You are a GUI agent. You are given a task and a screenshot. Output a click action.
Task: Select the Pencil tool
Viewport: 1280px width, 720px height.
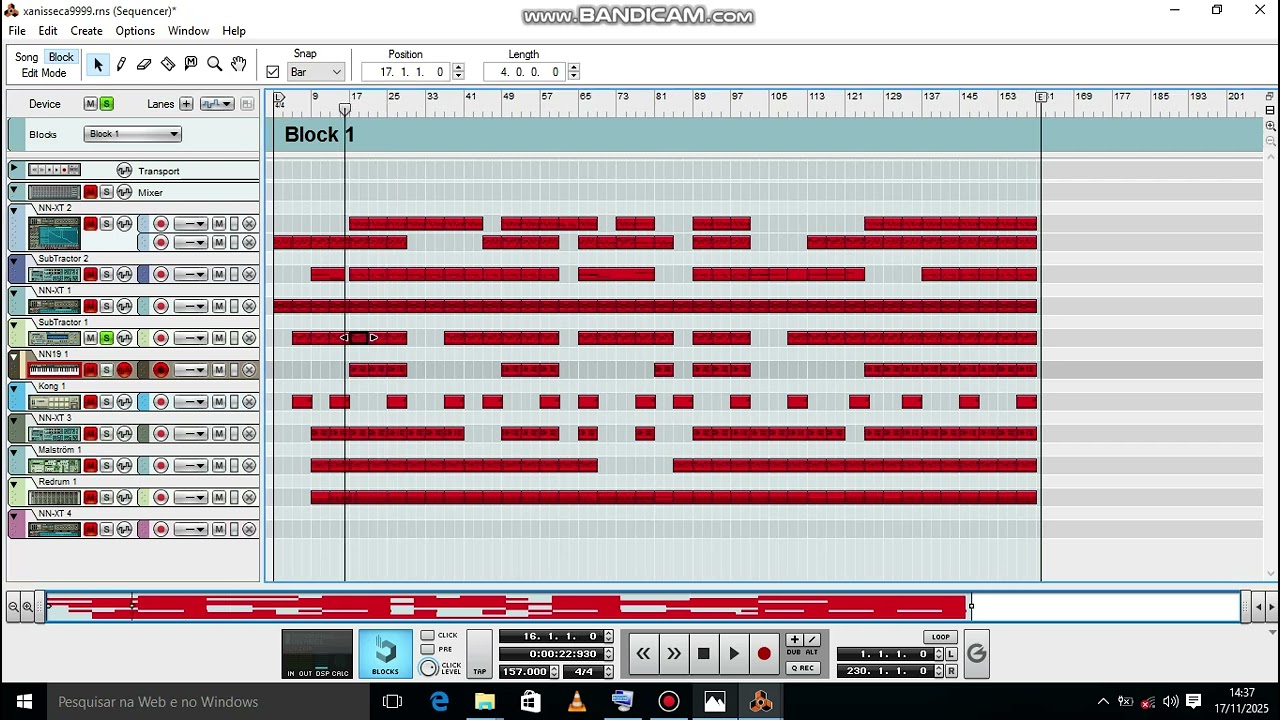tap(121, 64)
